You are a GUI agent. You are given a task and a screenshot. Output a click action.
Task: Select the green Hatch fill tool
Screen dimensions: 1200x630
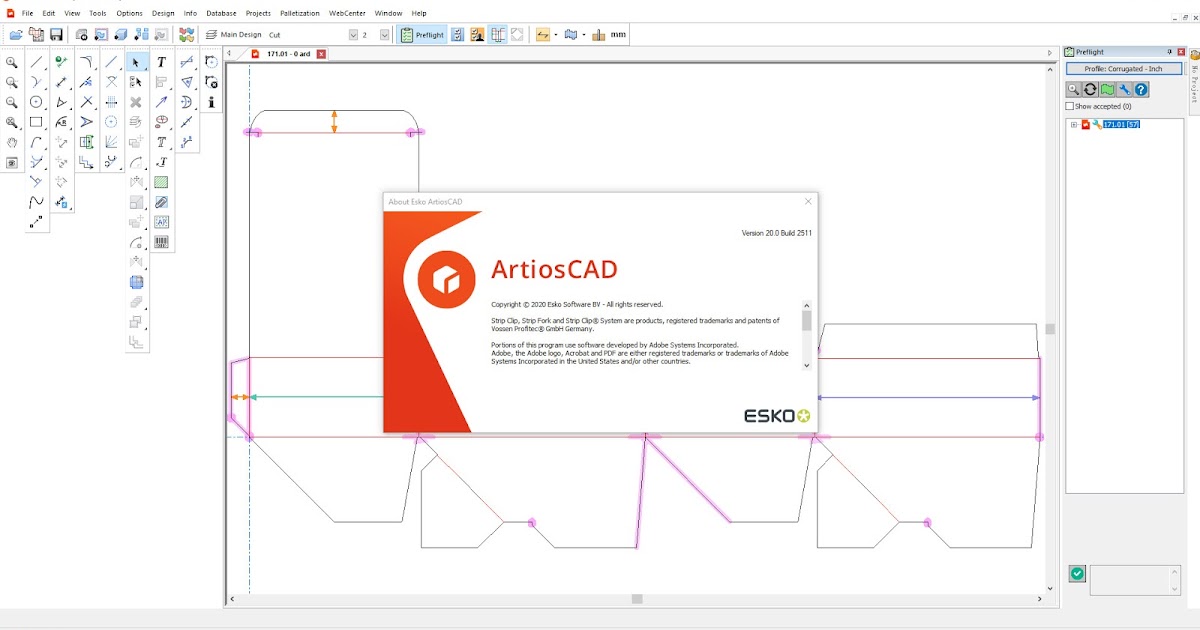pyautogui.click(x=161, y=182)
